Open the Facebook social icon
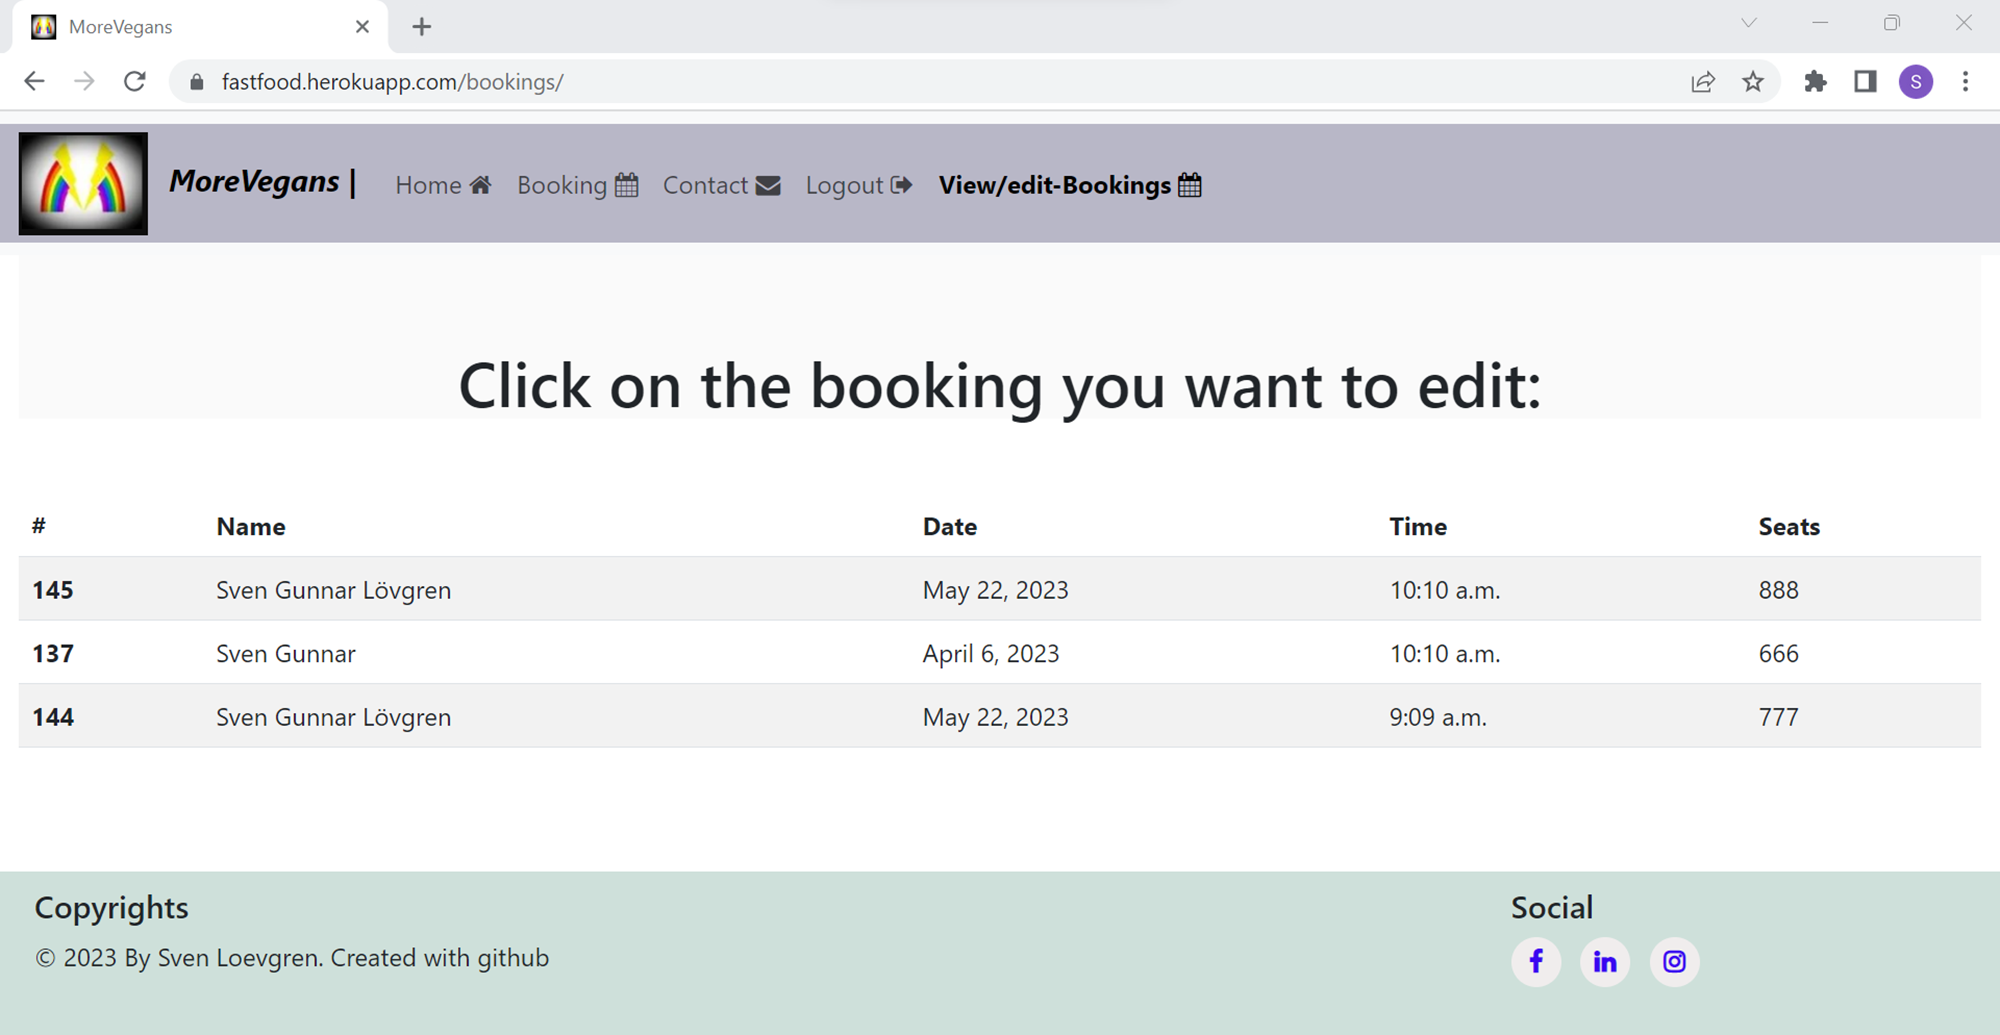Screen dimensions: 2000x1035 click(1537, 961)
